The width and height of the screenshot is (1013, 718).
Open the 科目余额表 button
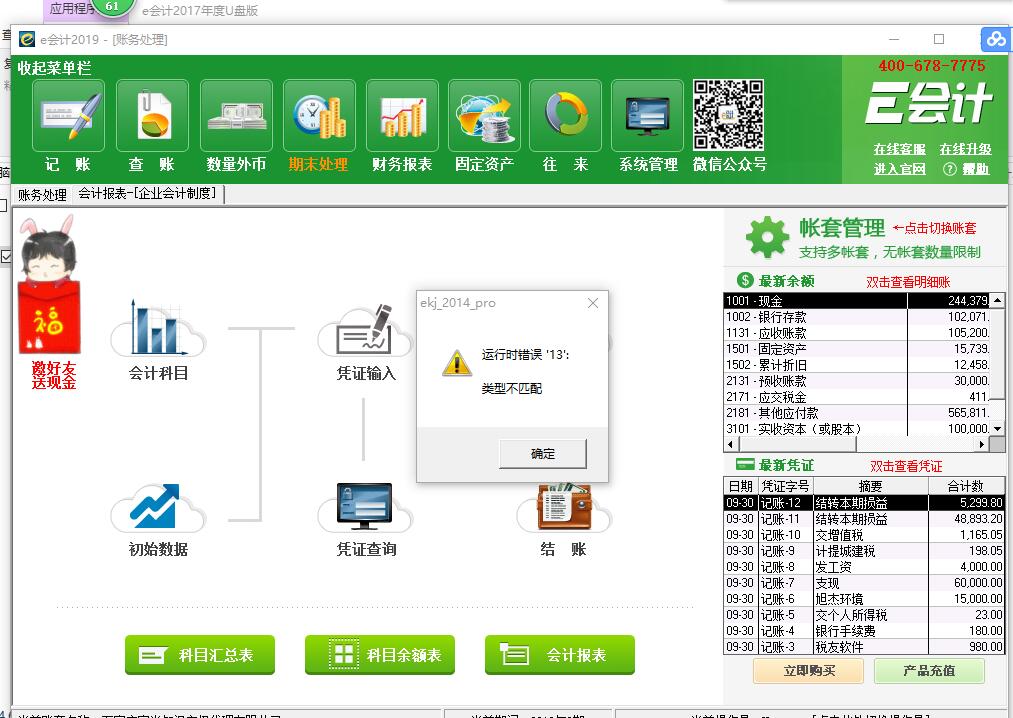click(x=380, y=655)
